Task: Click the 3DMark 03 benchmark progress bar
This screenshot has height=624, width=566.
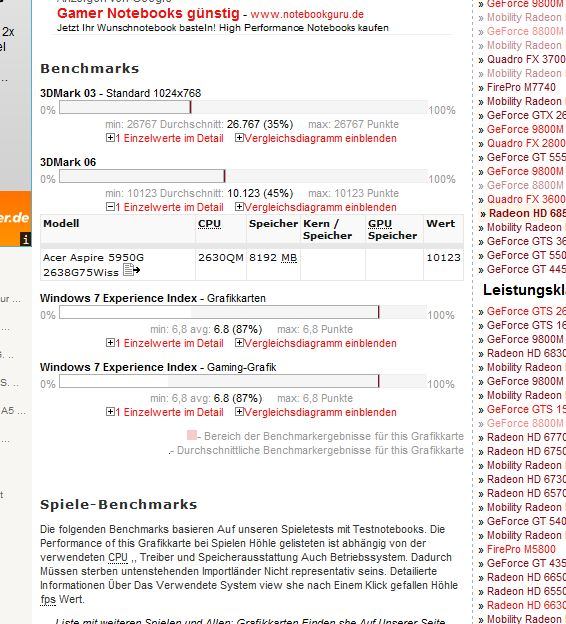Action: [243, 107]
